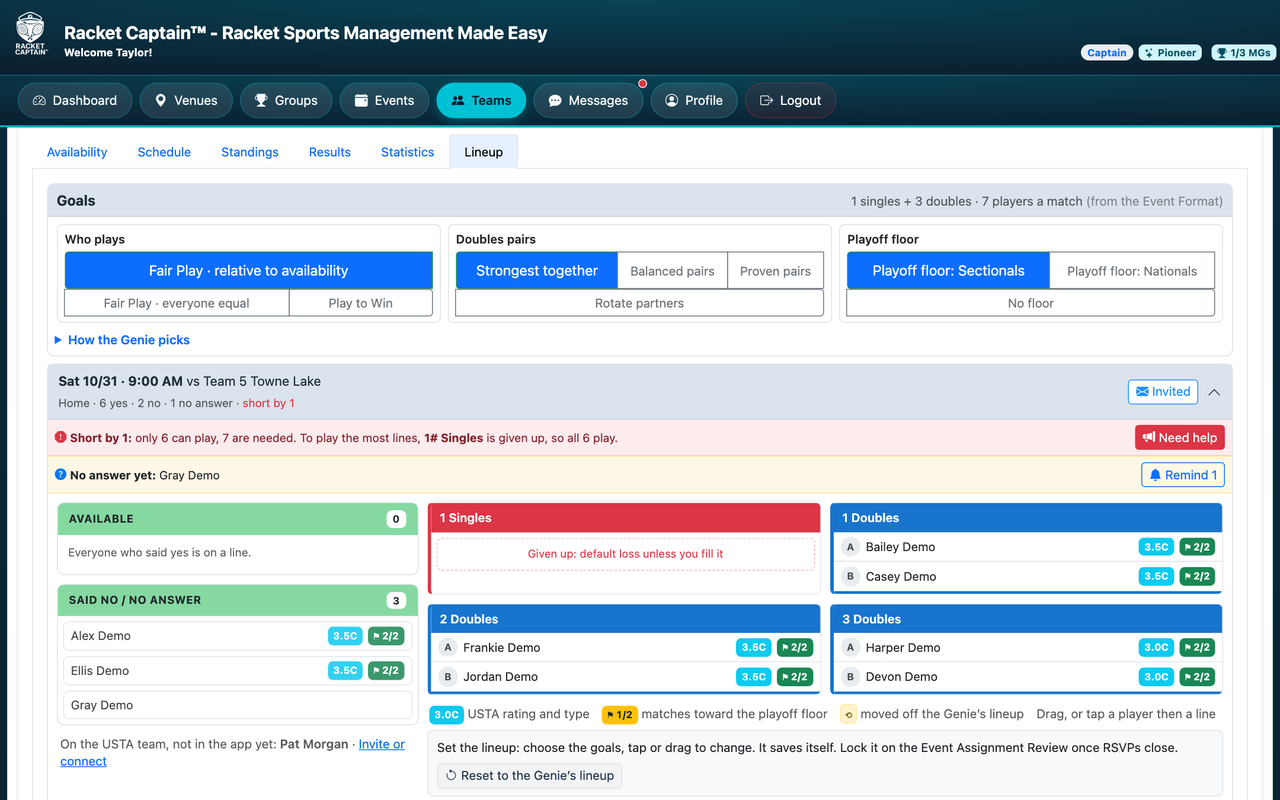This screenshot has width=1280, height=800.
Task: Click the Logout button
Action: coord(790,100)
